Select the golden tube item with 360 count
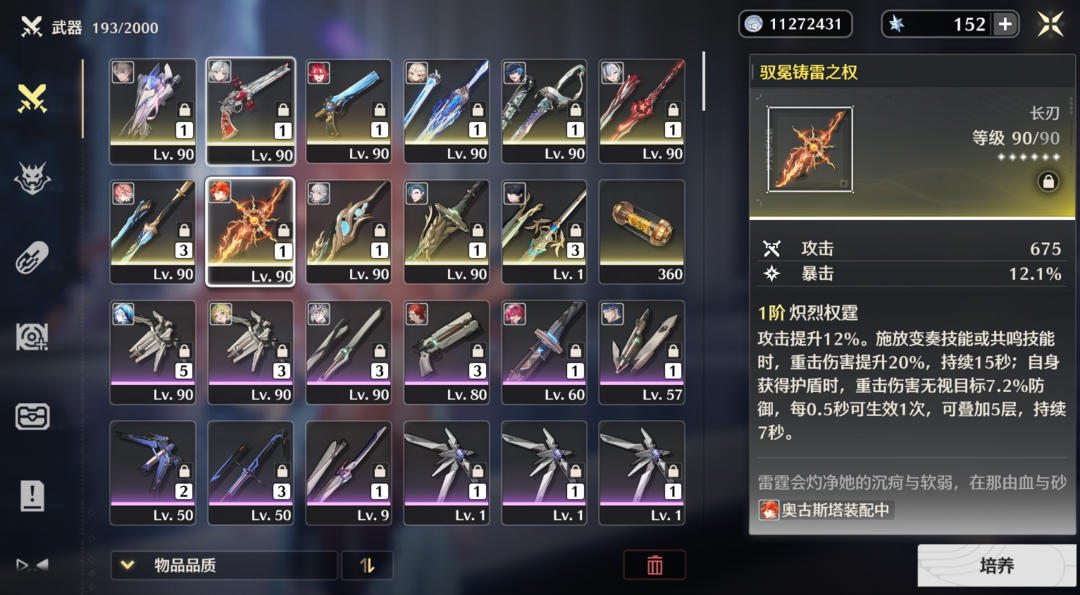Viewport: 1080px width, 595px height. (x=642, y=232)
